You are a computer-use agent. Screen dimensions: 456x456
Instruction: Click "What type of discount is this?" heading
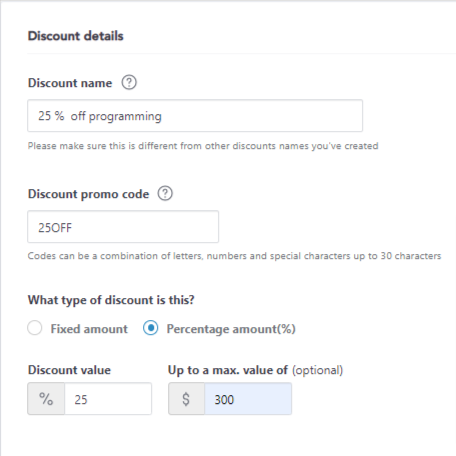111,300
